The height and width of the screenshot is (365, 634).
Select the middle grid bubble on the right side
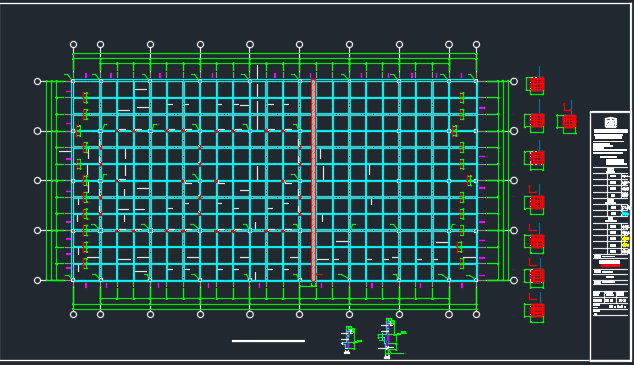click(514, 181)
